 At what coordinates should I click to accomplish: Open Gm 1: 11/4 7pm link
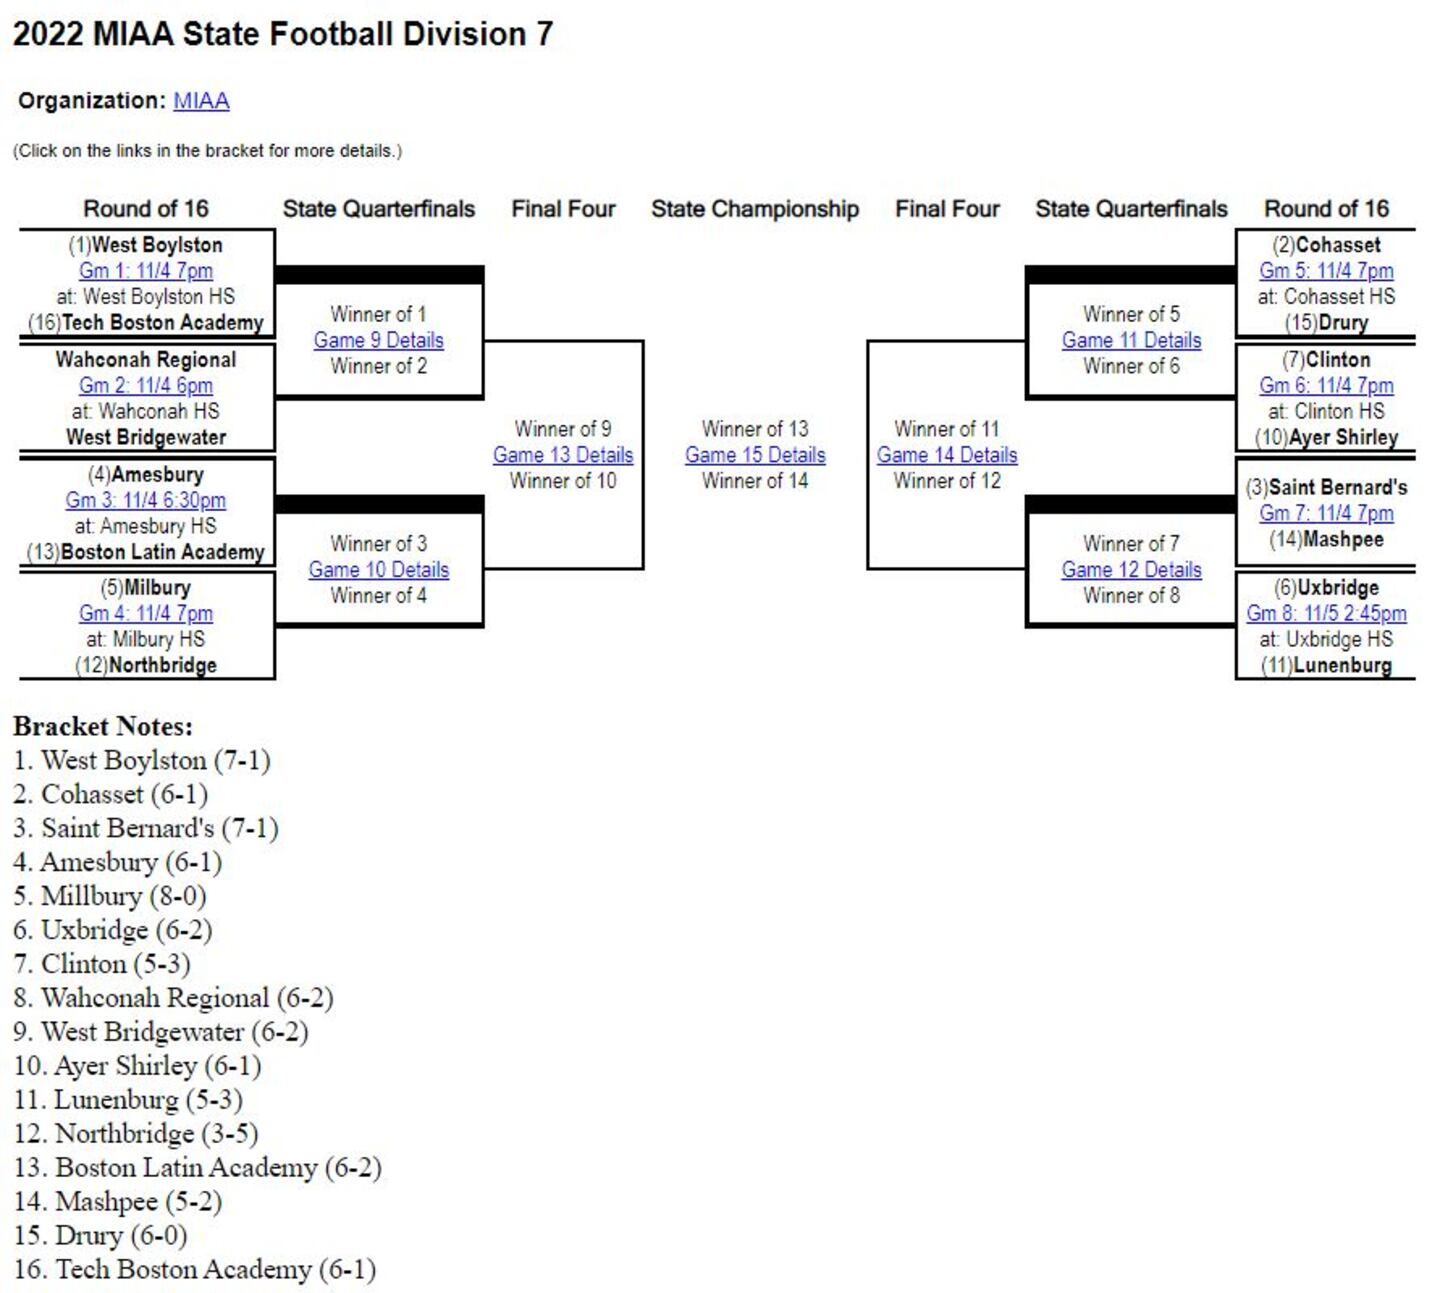point(146,271)
